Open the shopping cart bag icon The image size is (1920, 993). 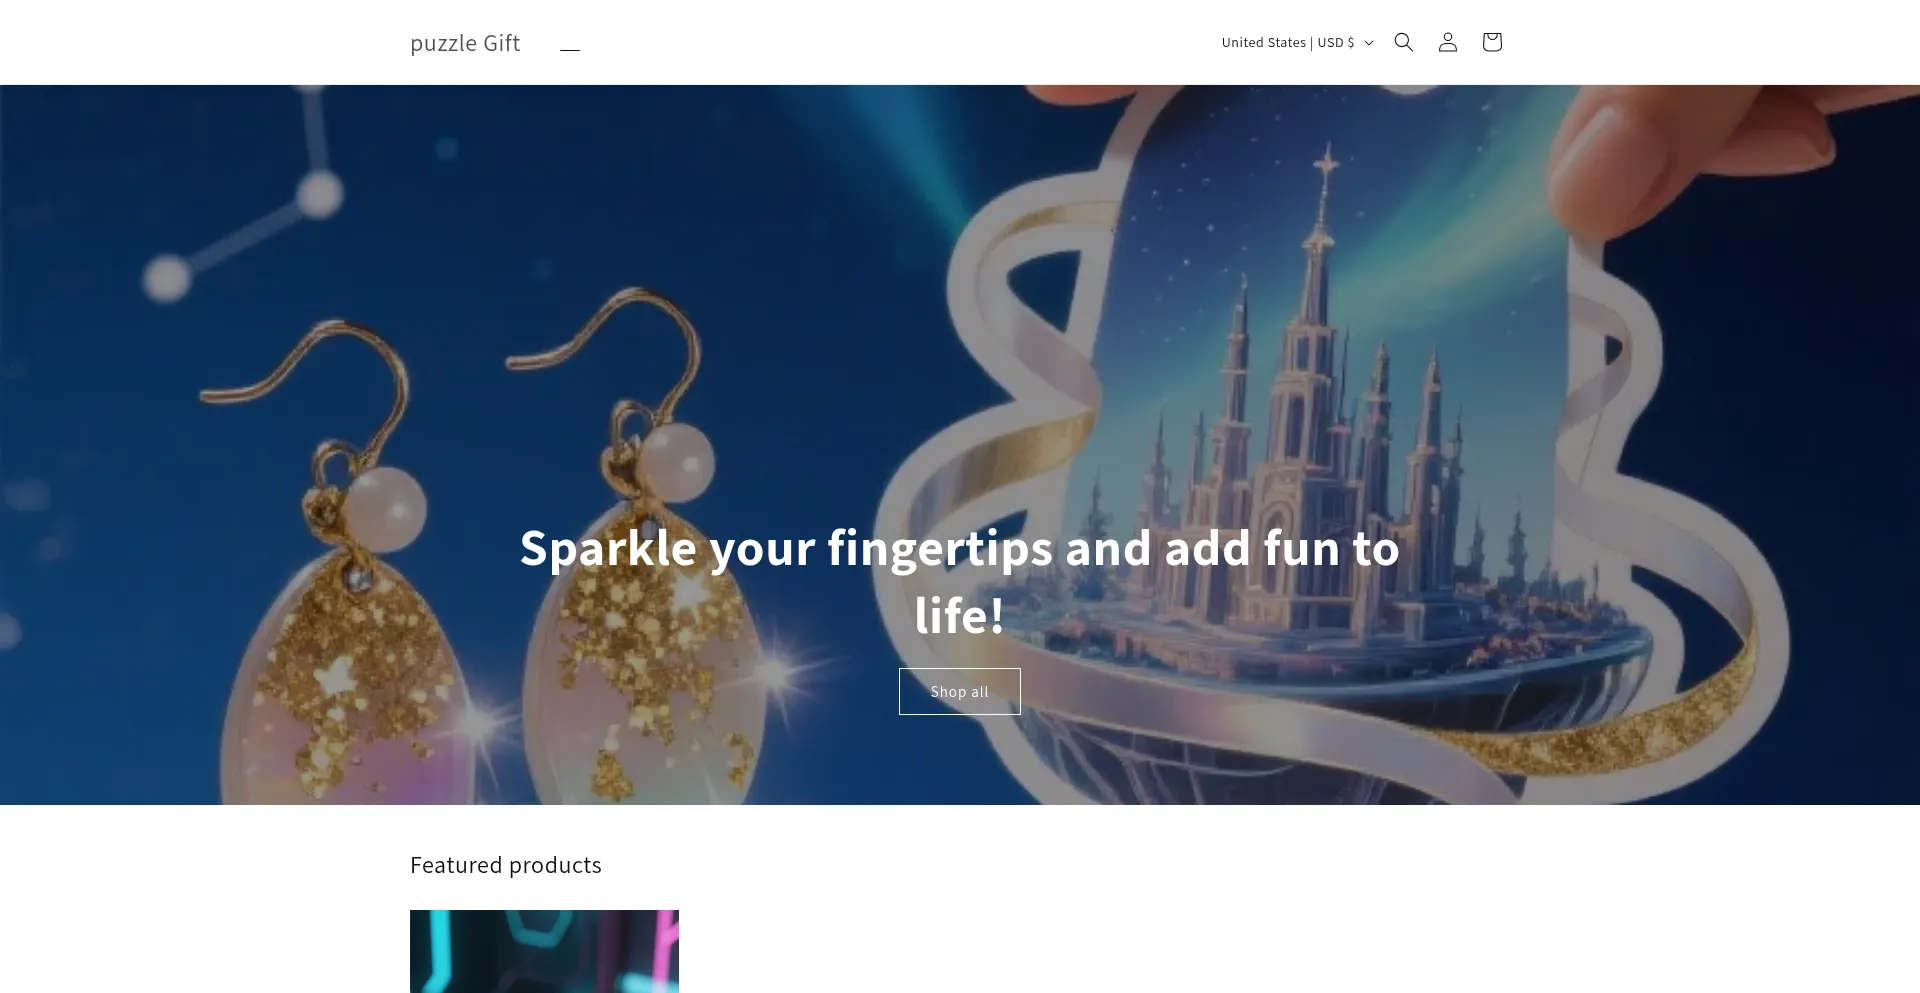pos(1491,42)
